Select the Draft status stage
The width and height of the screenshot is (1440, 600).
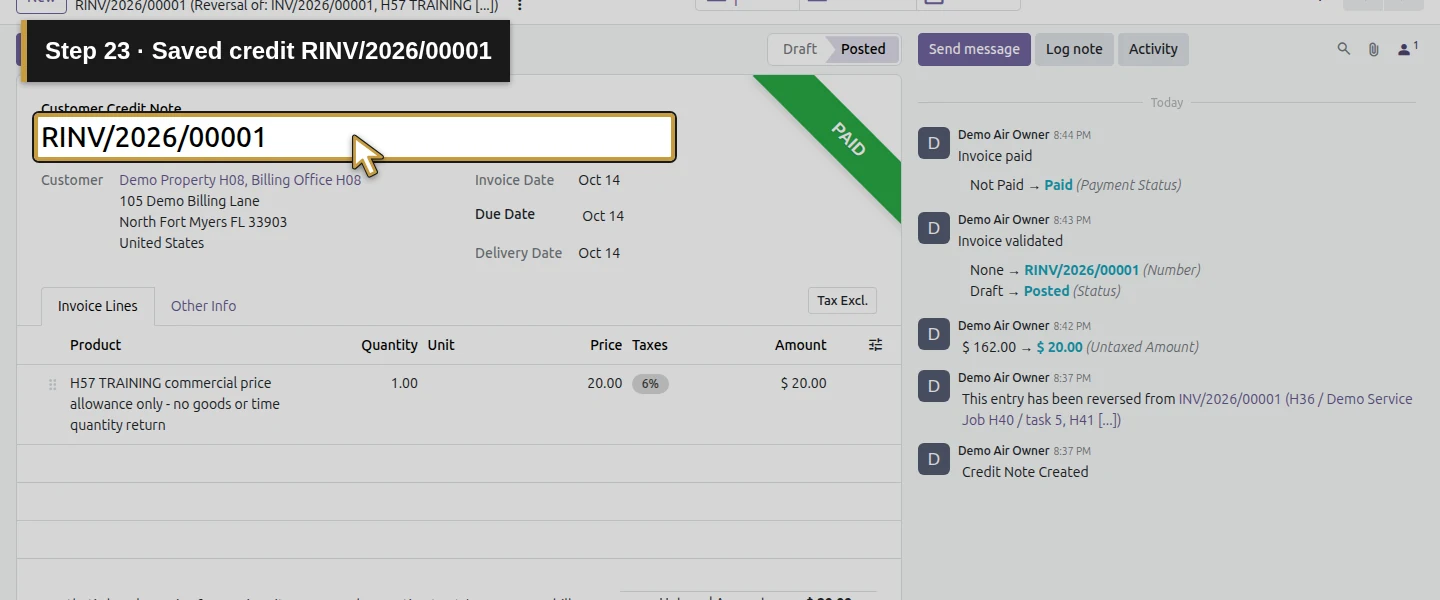point(799,49)
